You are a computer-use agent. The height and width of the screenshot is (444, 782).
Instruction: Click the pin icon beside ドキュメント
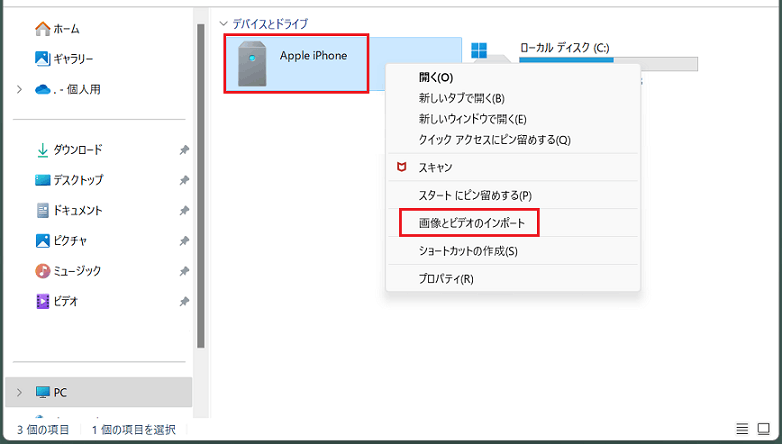click(184, 211)
